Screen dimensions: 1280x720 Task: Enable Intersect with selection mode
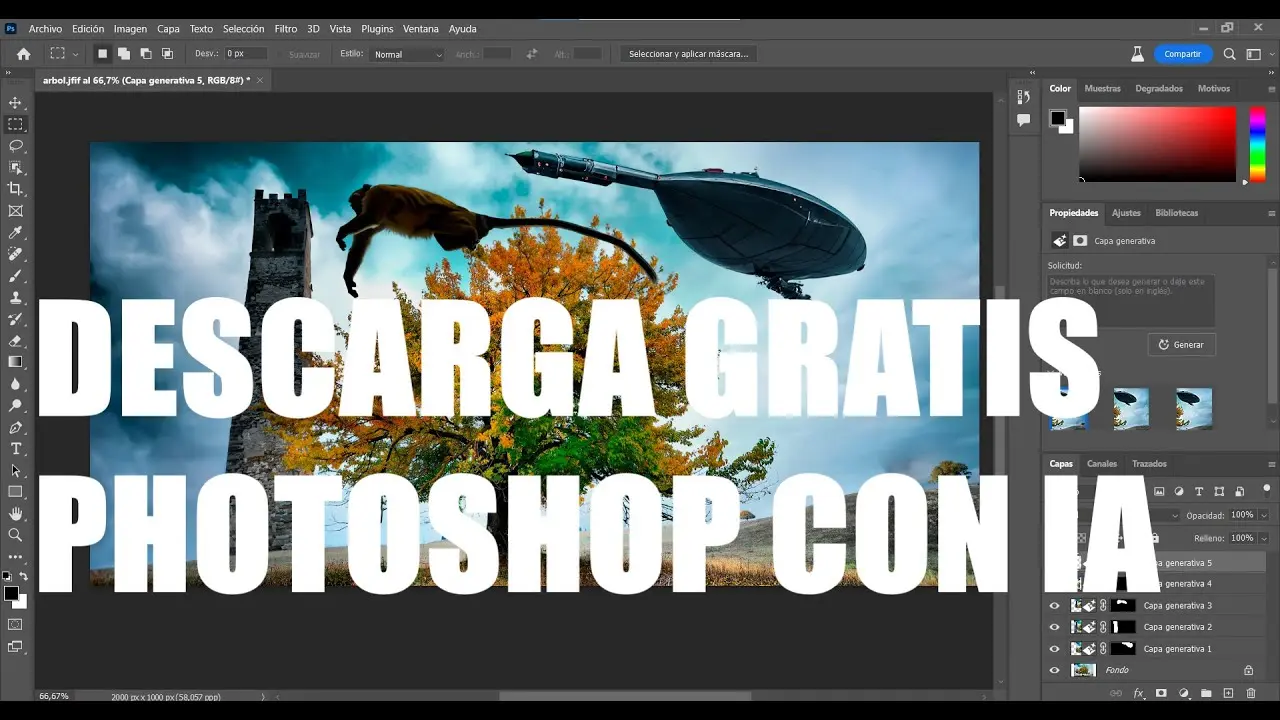(168, 54)
